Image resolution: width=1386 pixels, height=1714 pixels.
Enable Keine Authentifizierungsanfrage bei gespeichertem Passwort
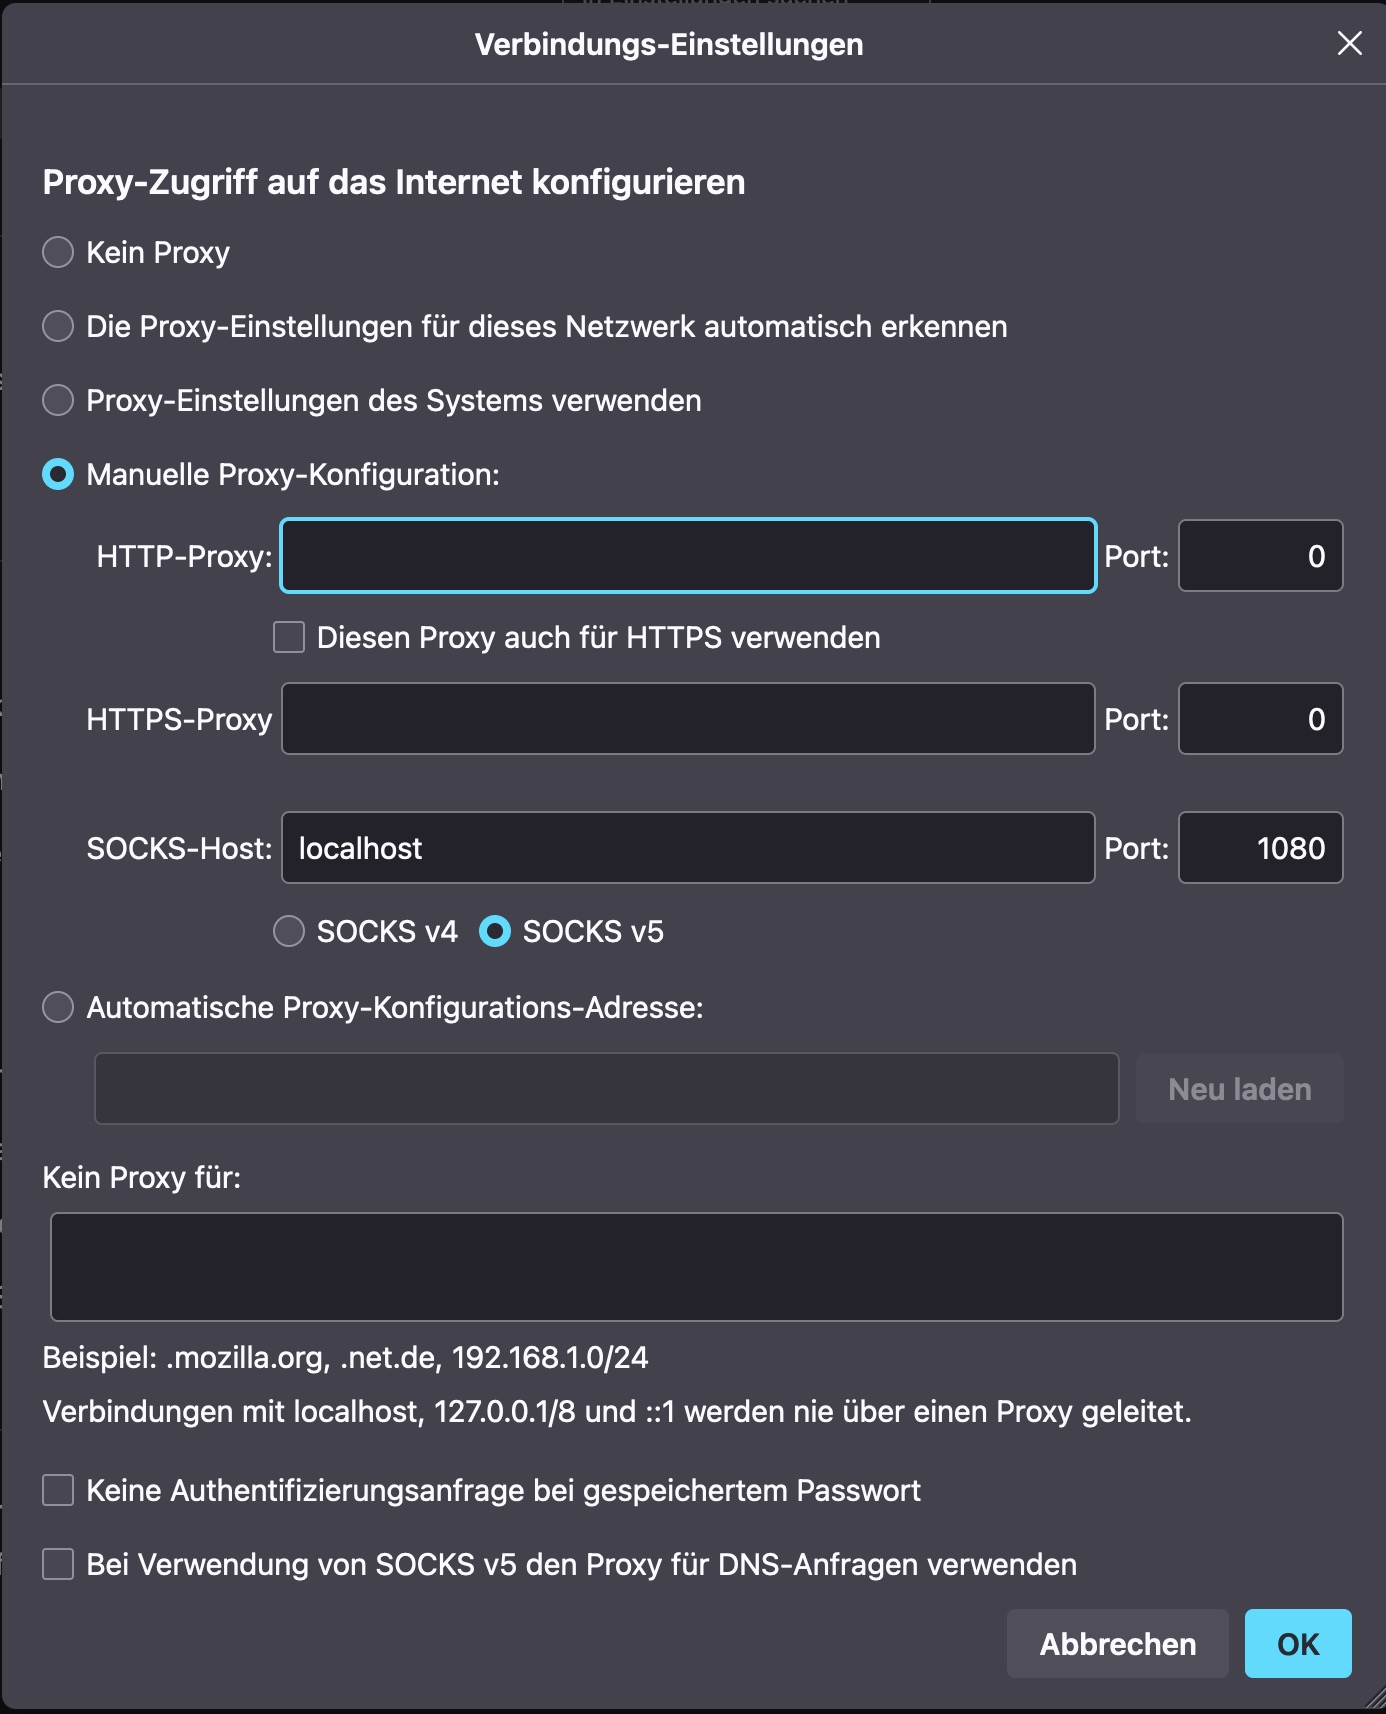pyautogui.click(x=58, y=1490)
